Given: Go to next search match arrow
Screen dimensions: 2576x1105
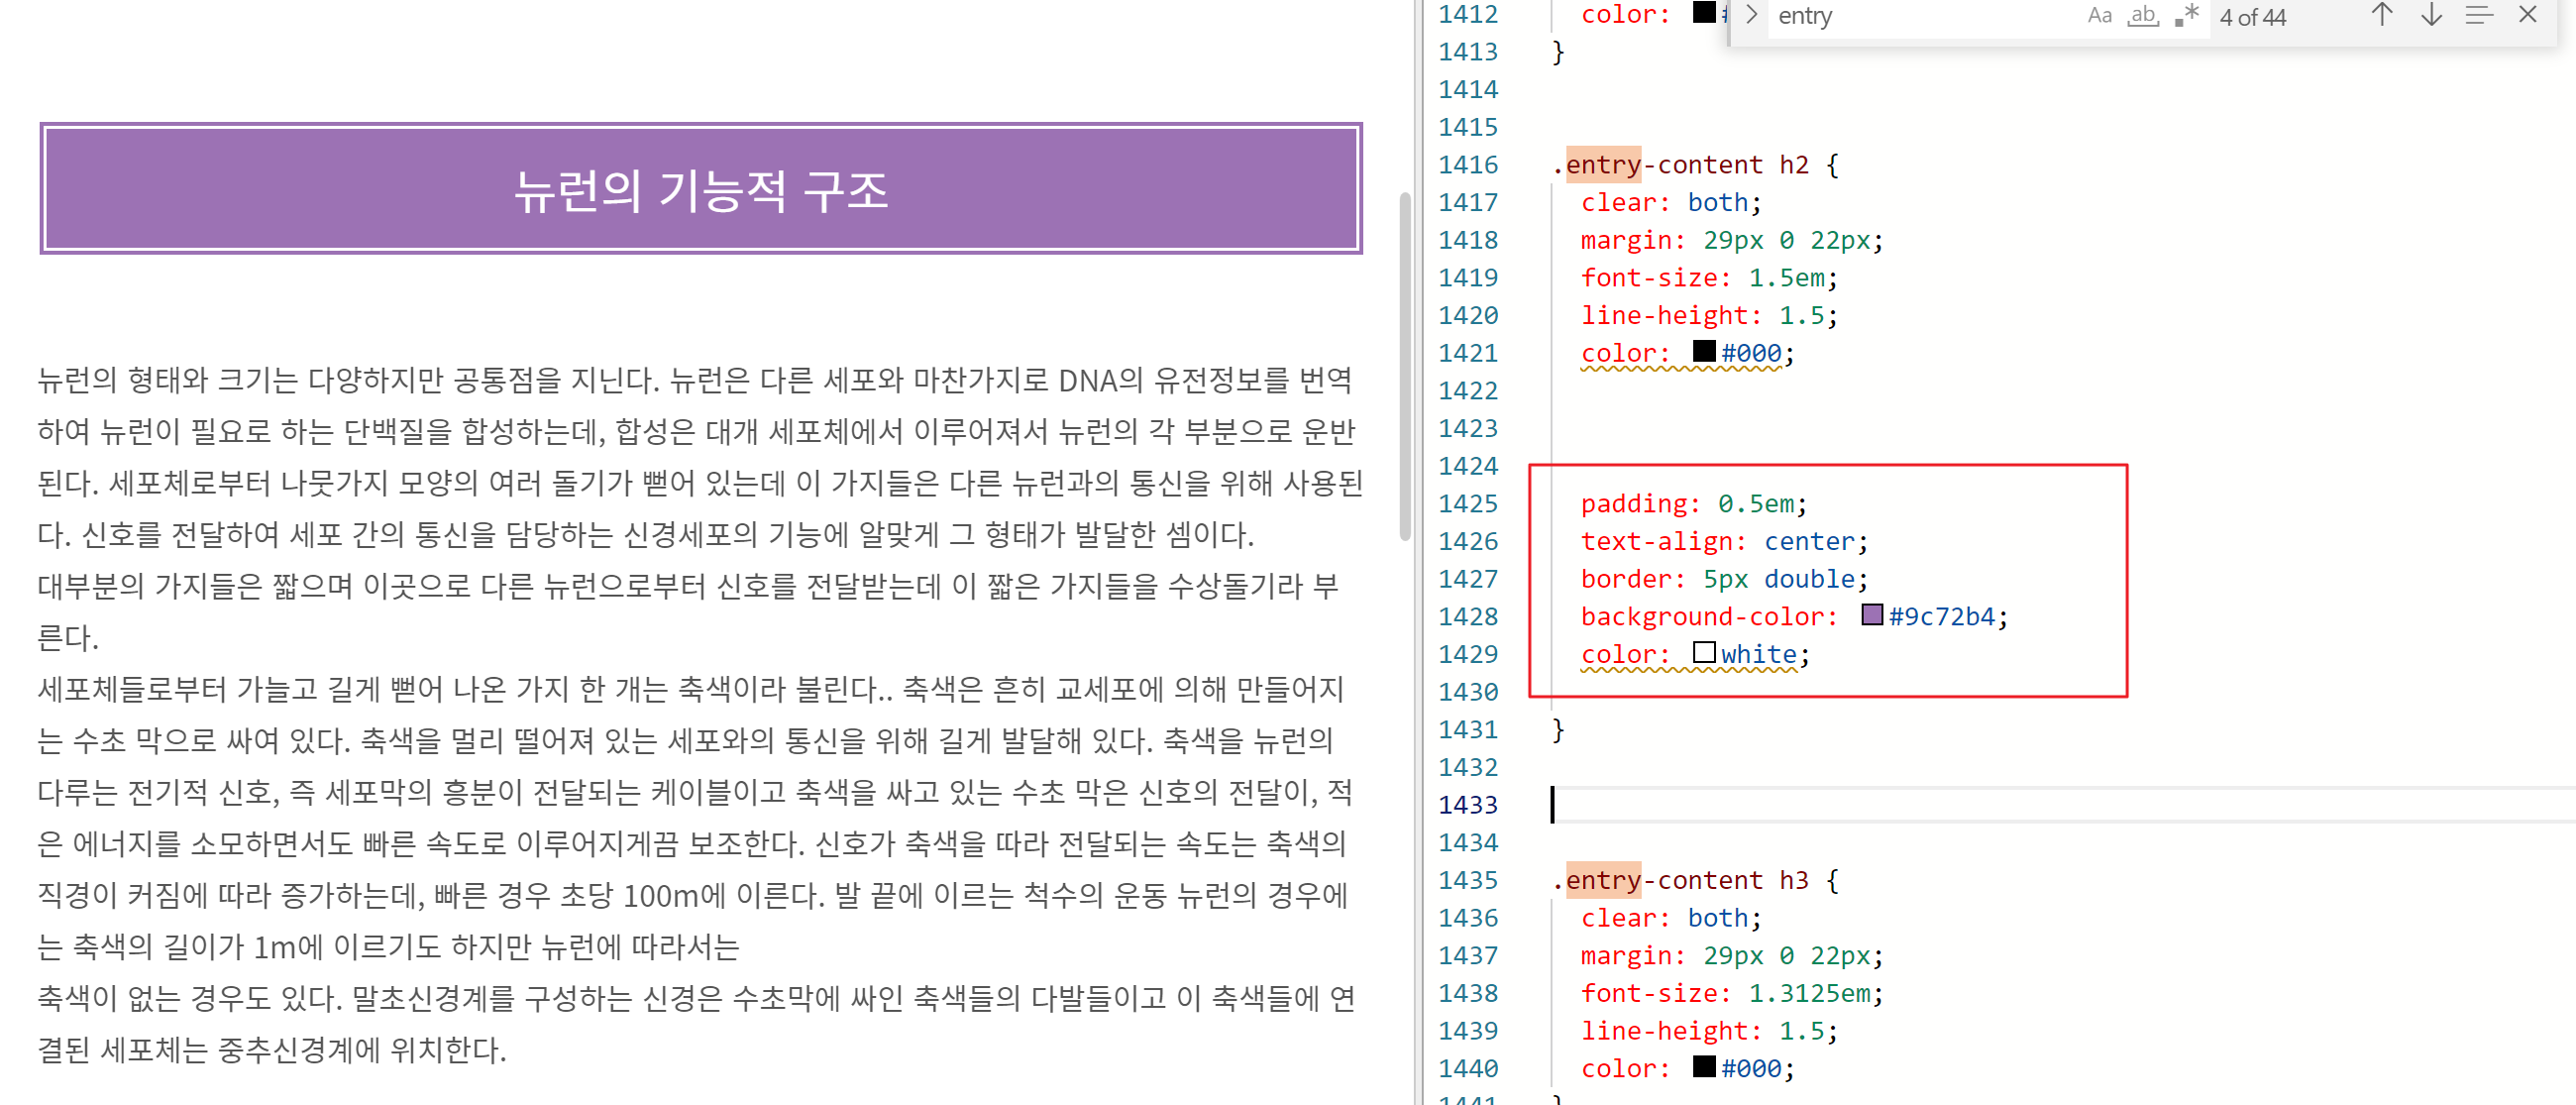Looking at the screenshot, I should pos(2431,15).
